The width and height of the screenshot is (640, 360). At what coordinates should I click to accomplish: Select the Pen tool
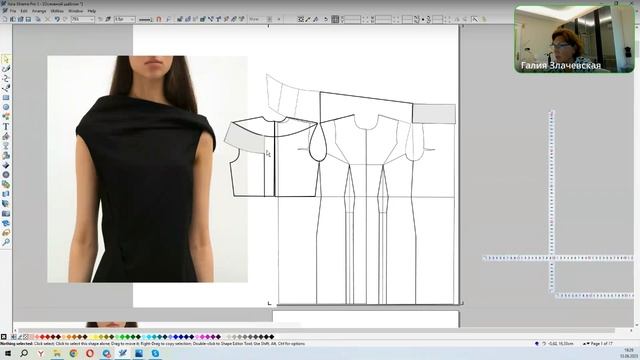[6, 88]
